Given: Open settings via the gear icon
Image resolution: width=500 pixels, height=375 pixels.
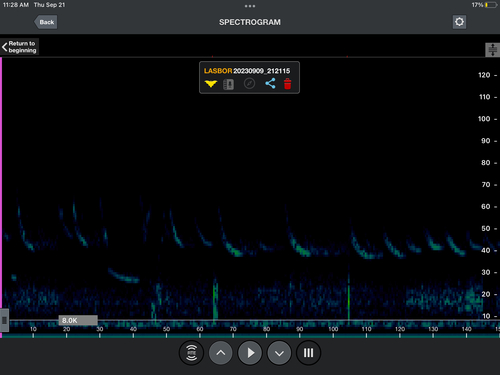Looking at the screenshot, I should pos(459,22).
